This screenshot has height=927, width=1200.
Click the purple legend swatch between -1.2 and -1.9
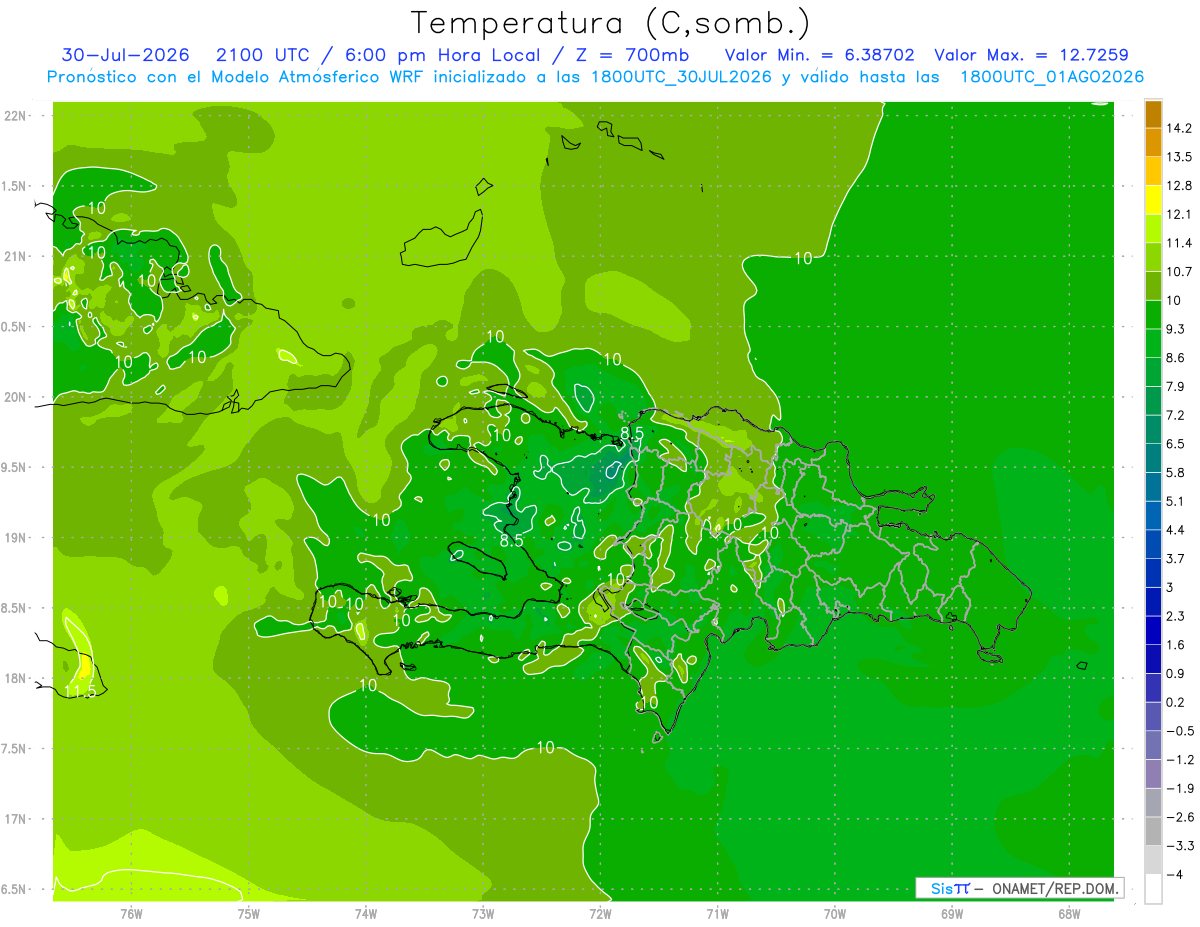point(1153,774)
